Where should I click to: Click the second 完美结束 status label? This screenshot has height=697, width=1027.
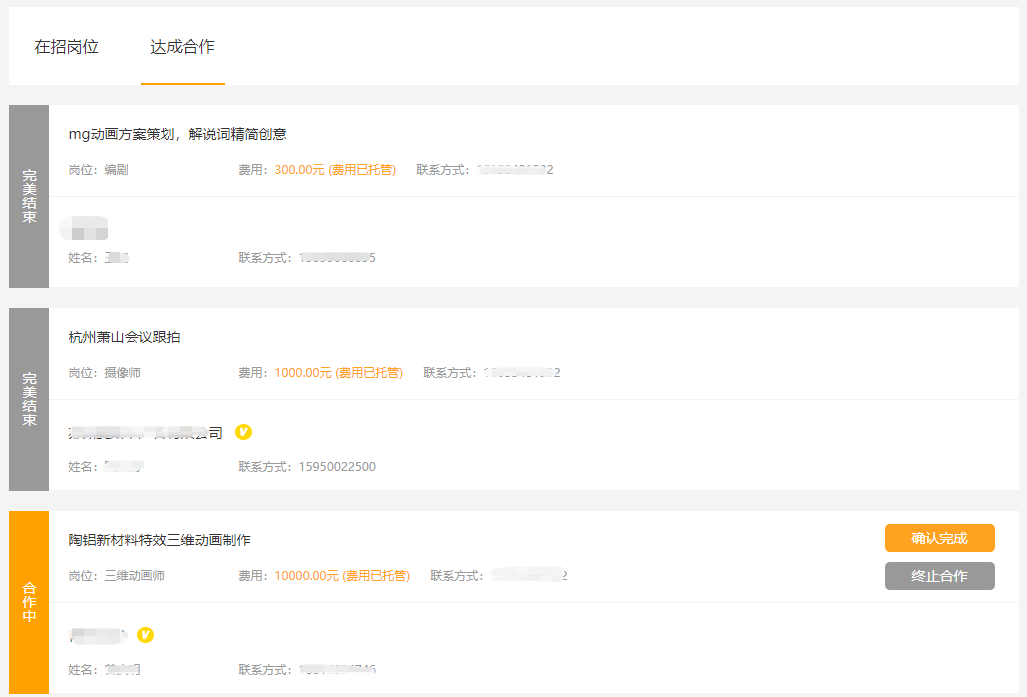click(x=29, y=399)
